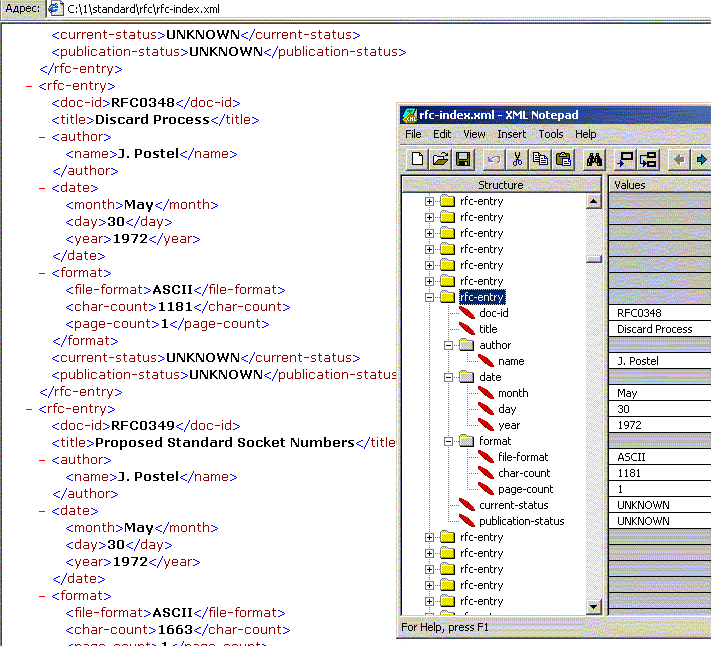Open the View menu
This screenshot has width=711, height=646.
pyautogui.click(x=474, y=134)
